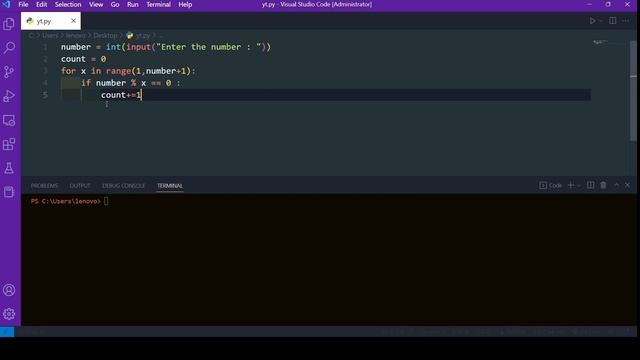Click the remote window indicator in status bar
Image resolution: width=640 pixels, height=360 pixels.
[x=7, y=332]
